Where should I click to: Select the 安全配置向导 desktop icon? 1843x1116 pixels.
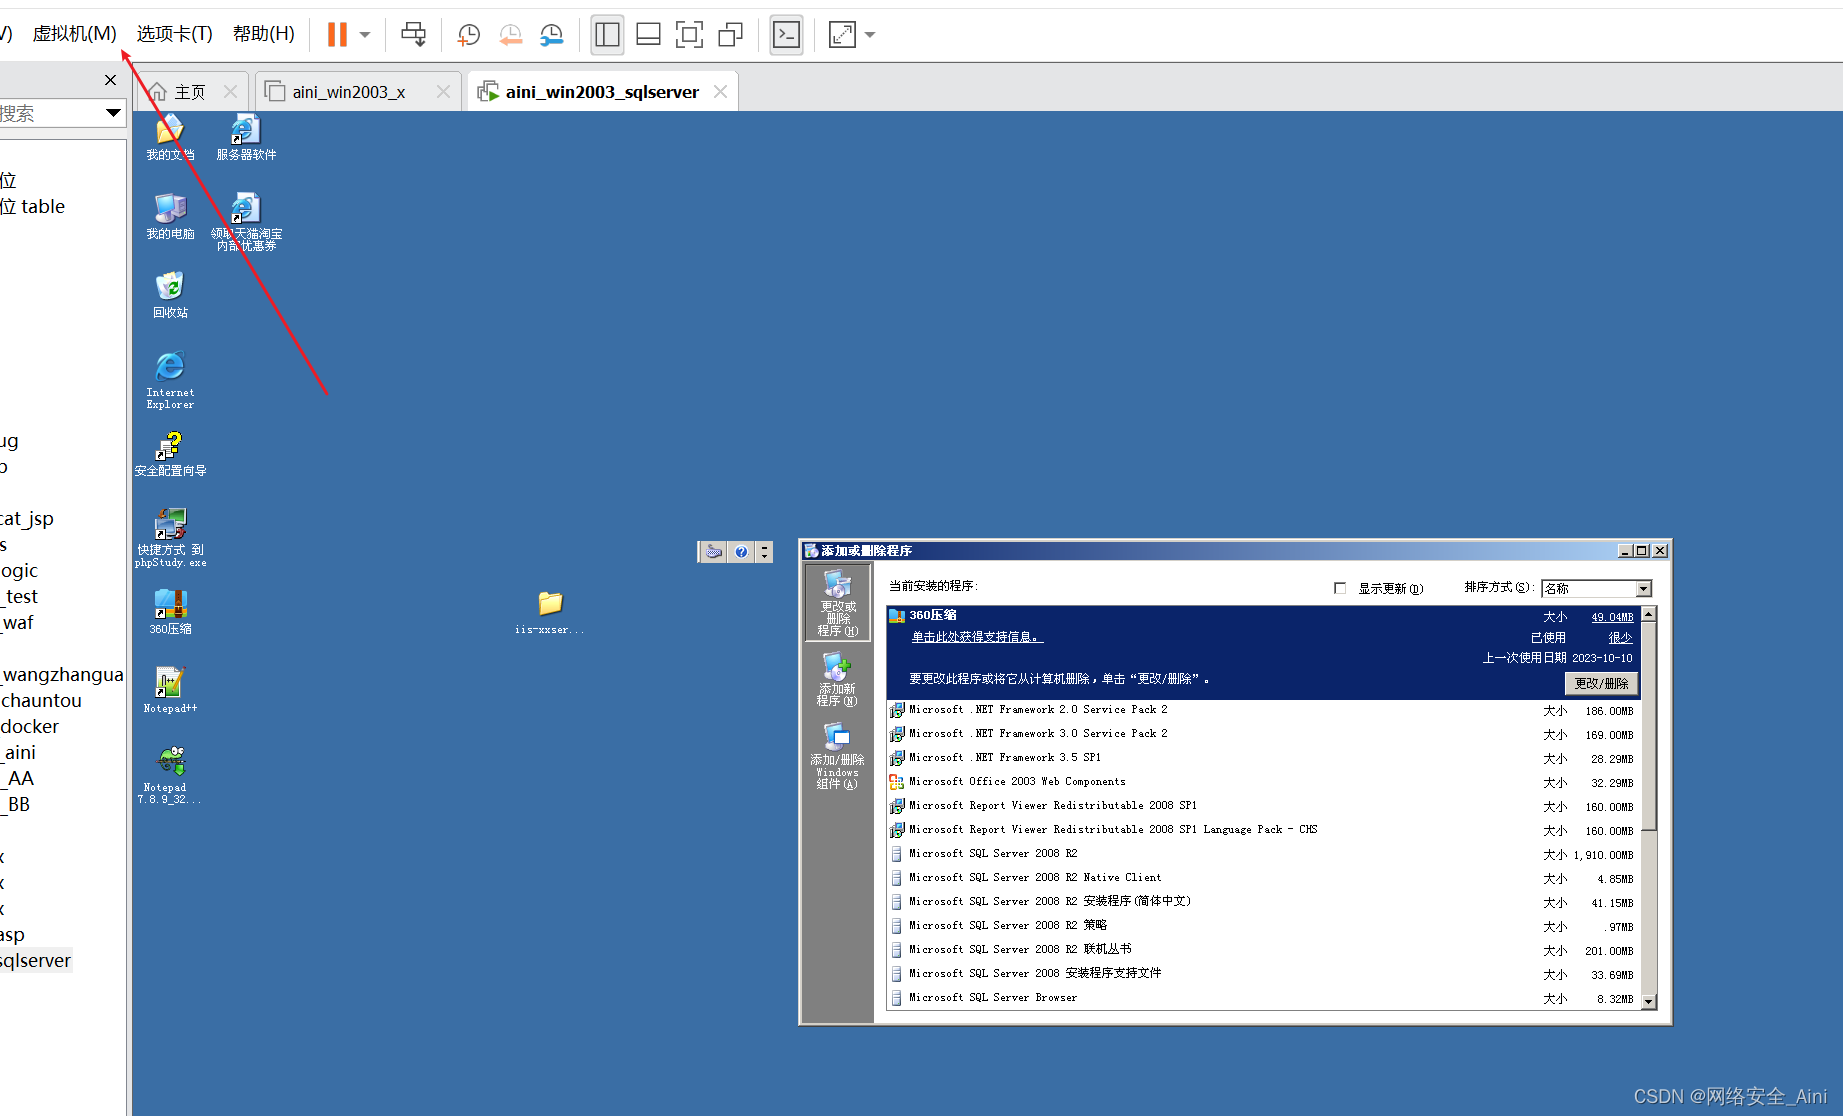pos(170,454)
